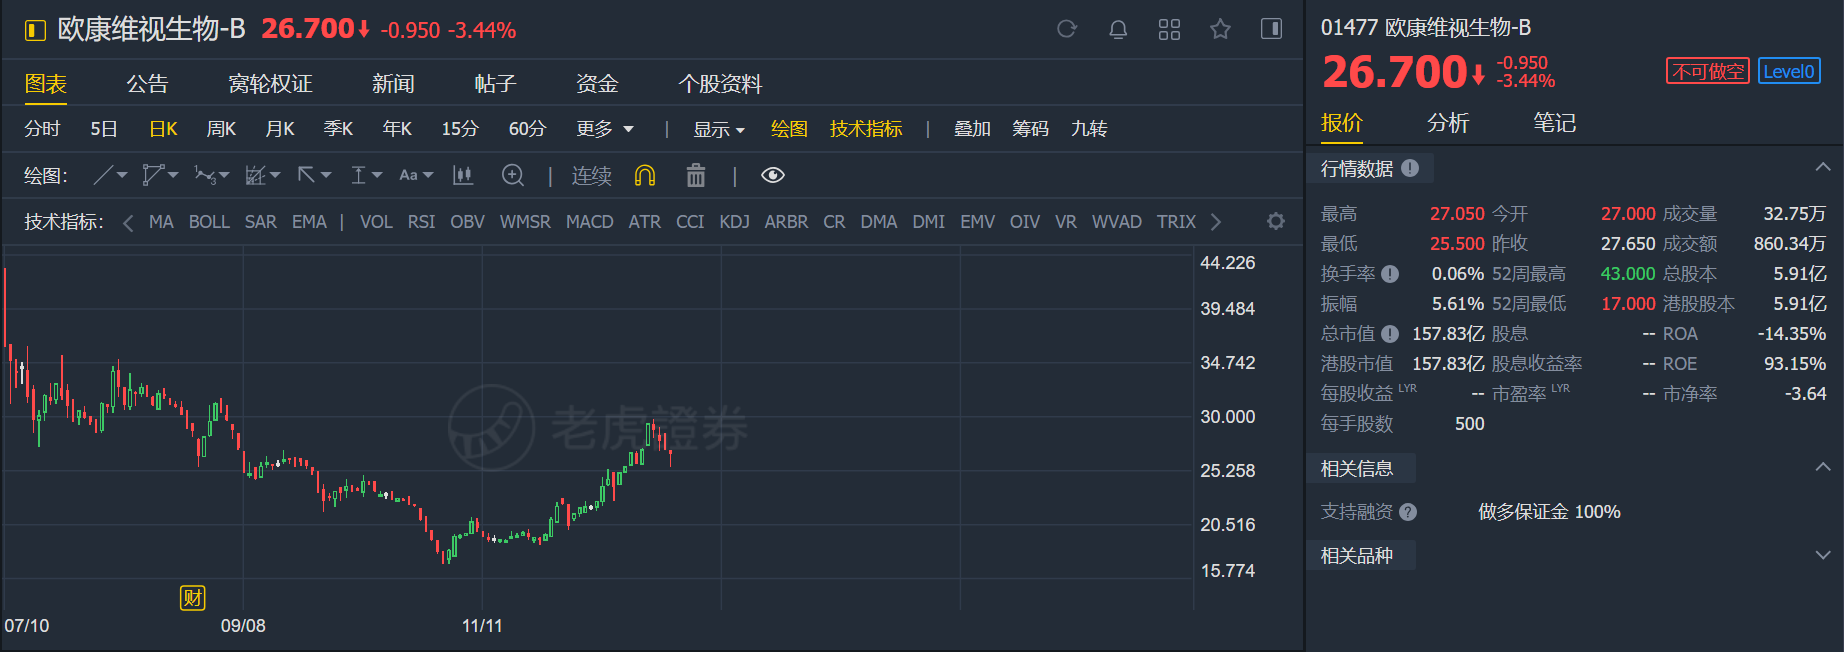Switch to the 新闻 tab
Screen dimensions: 1844x652
point(393,84)
